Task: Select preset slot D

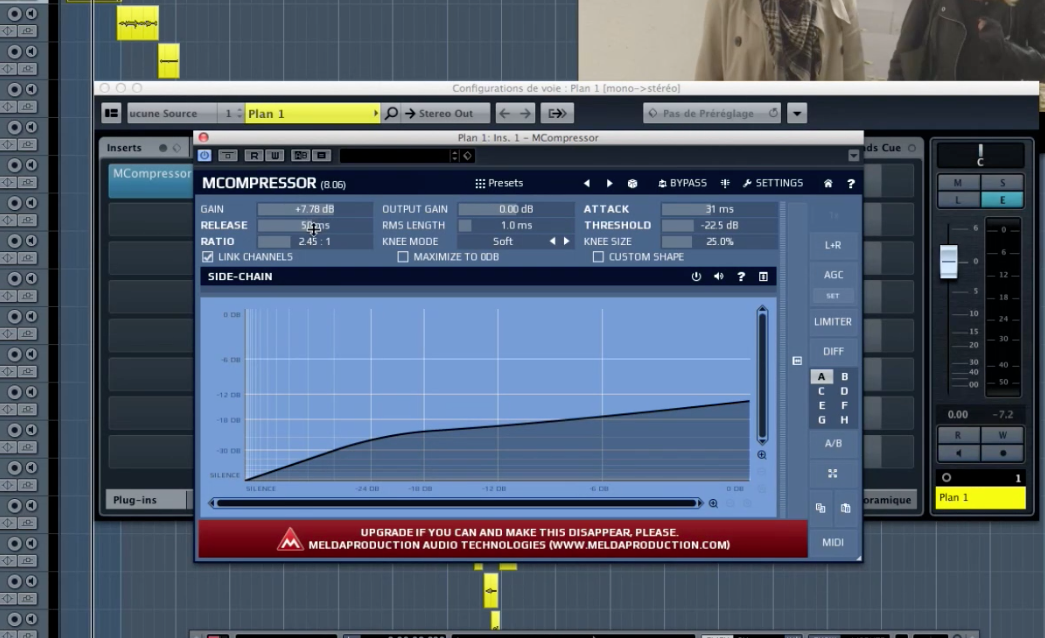Action: click(844, 391)
